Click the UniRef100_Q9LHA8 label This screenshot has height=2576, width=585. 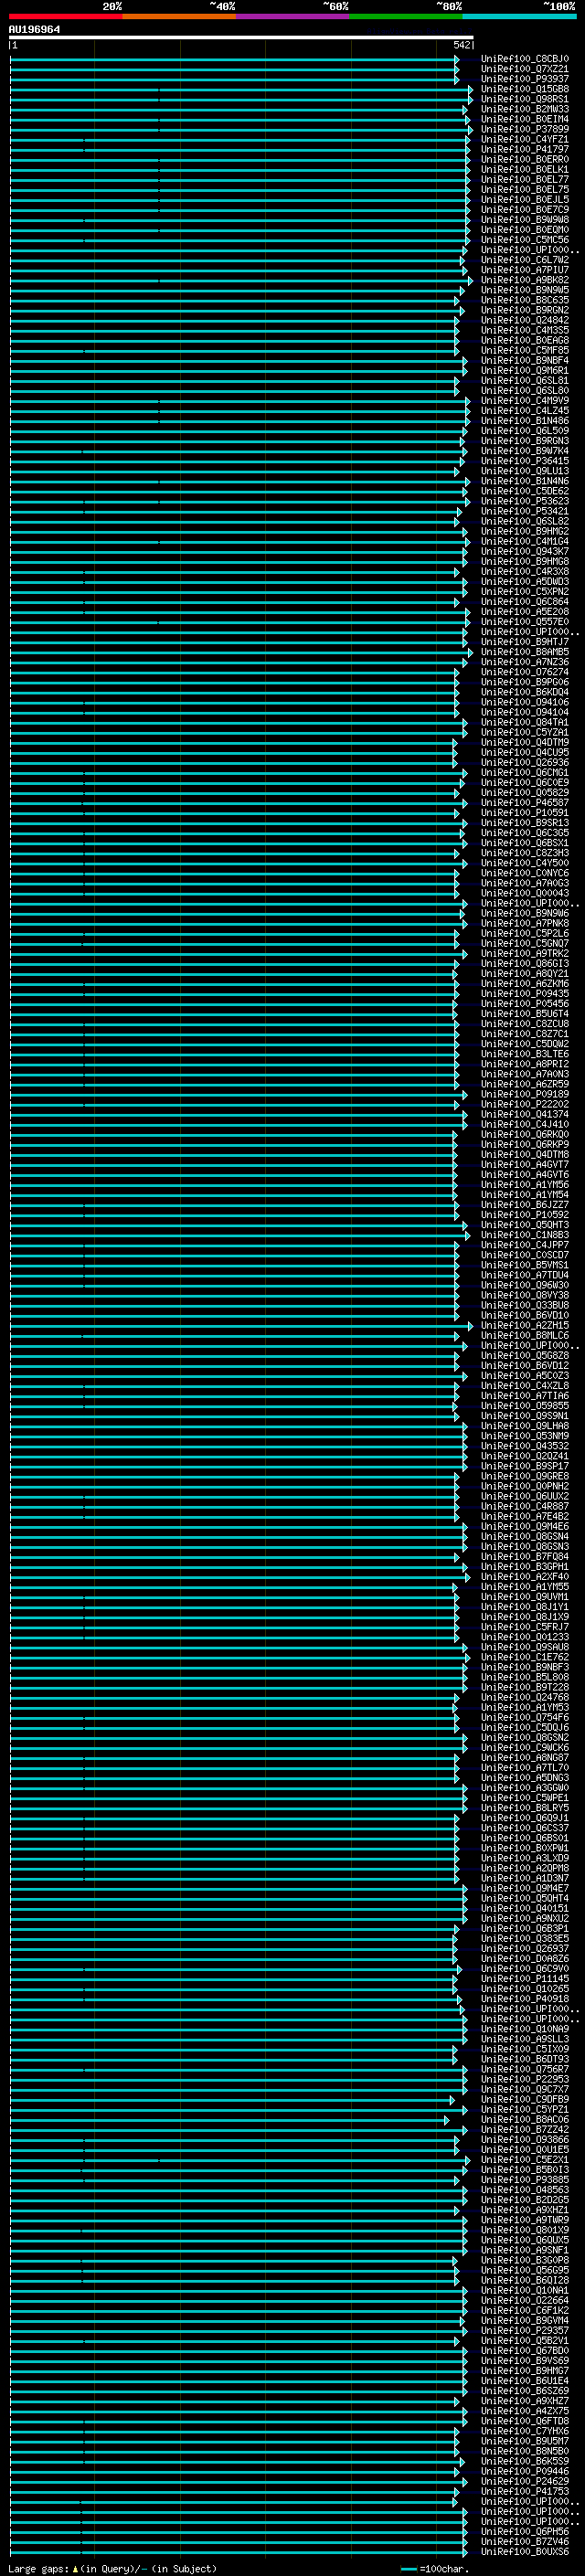pos(525,1425)
